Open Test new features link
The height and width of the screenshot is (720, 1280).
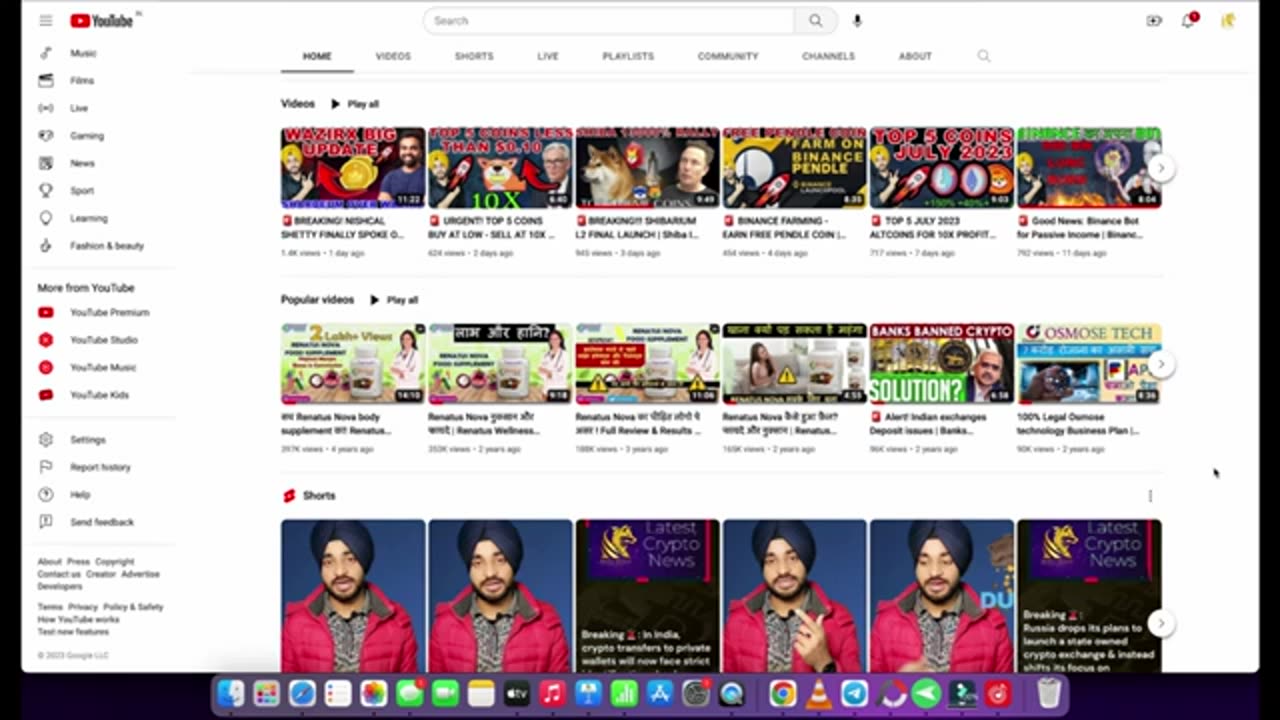[x=73, y=632]
